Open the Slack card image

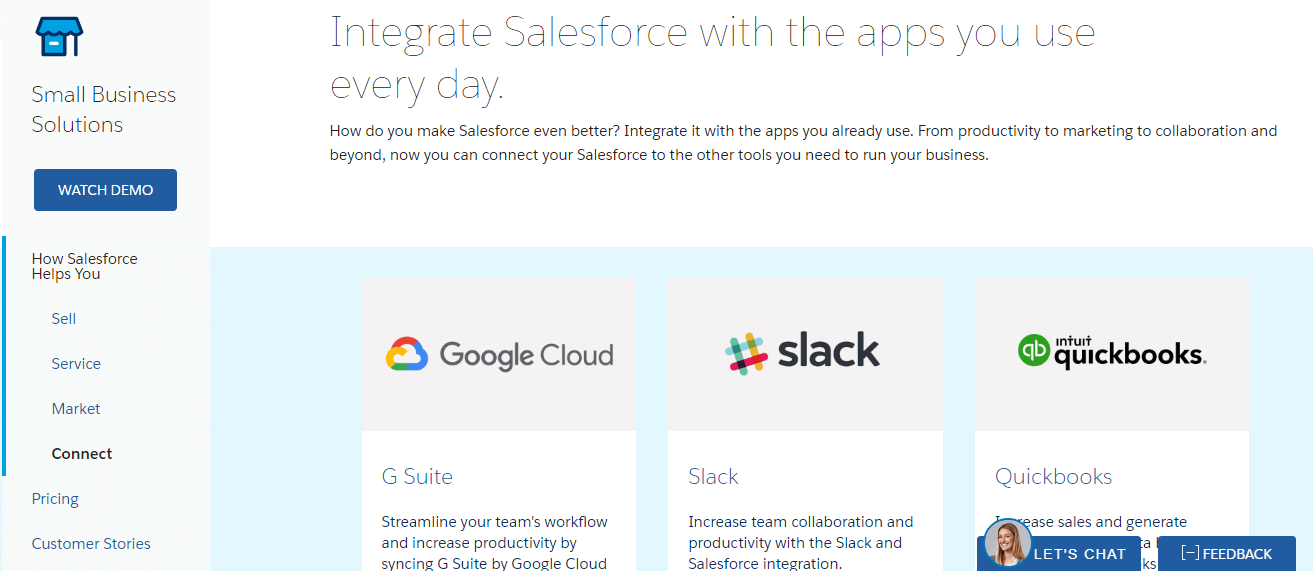[x=805, y=354]
